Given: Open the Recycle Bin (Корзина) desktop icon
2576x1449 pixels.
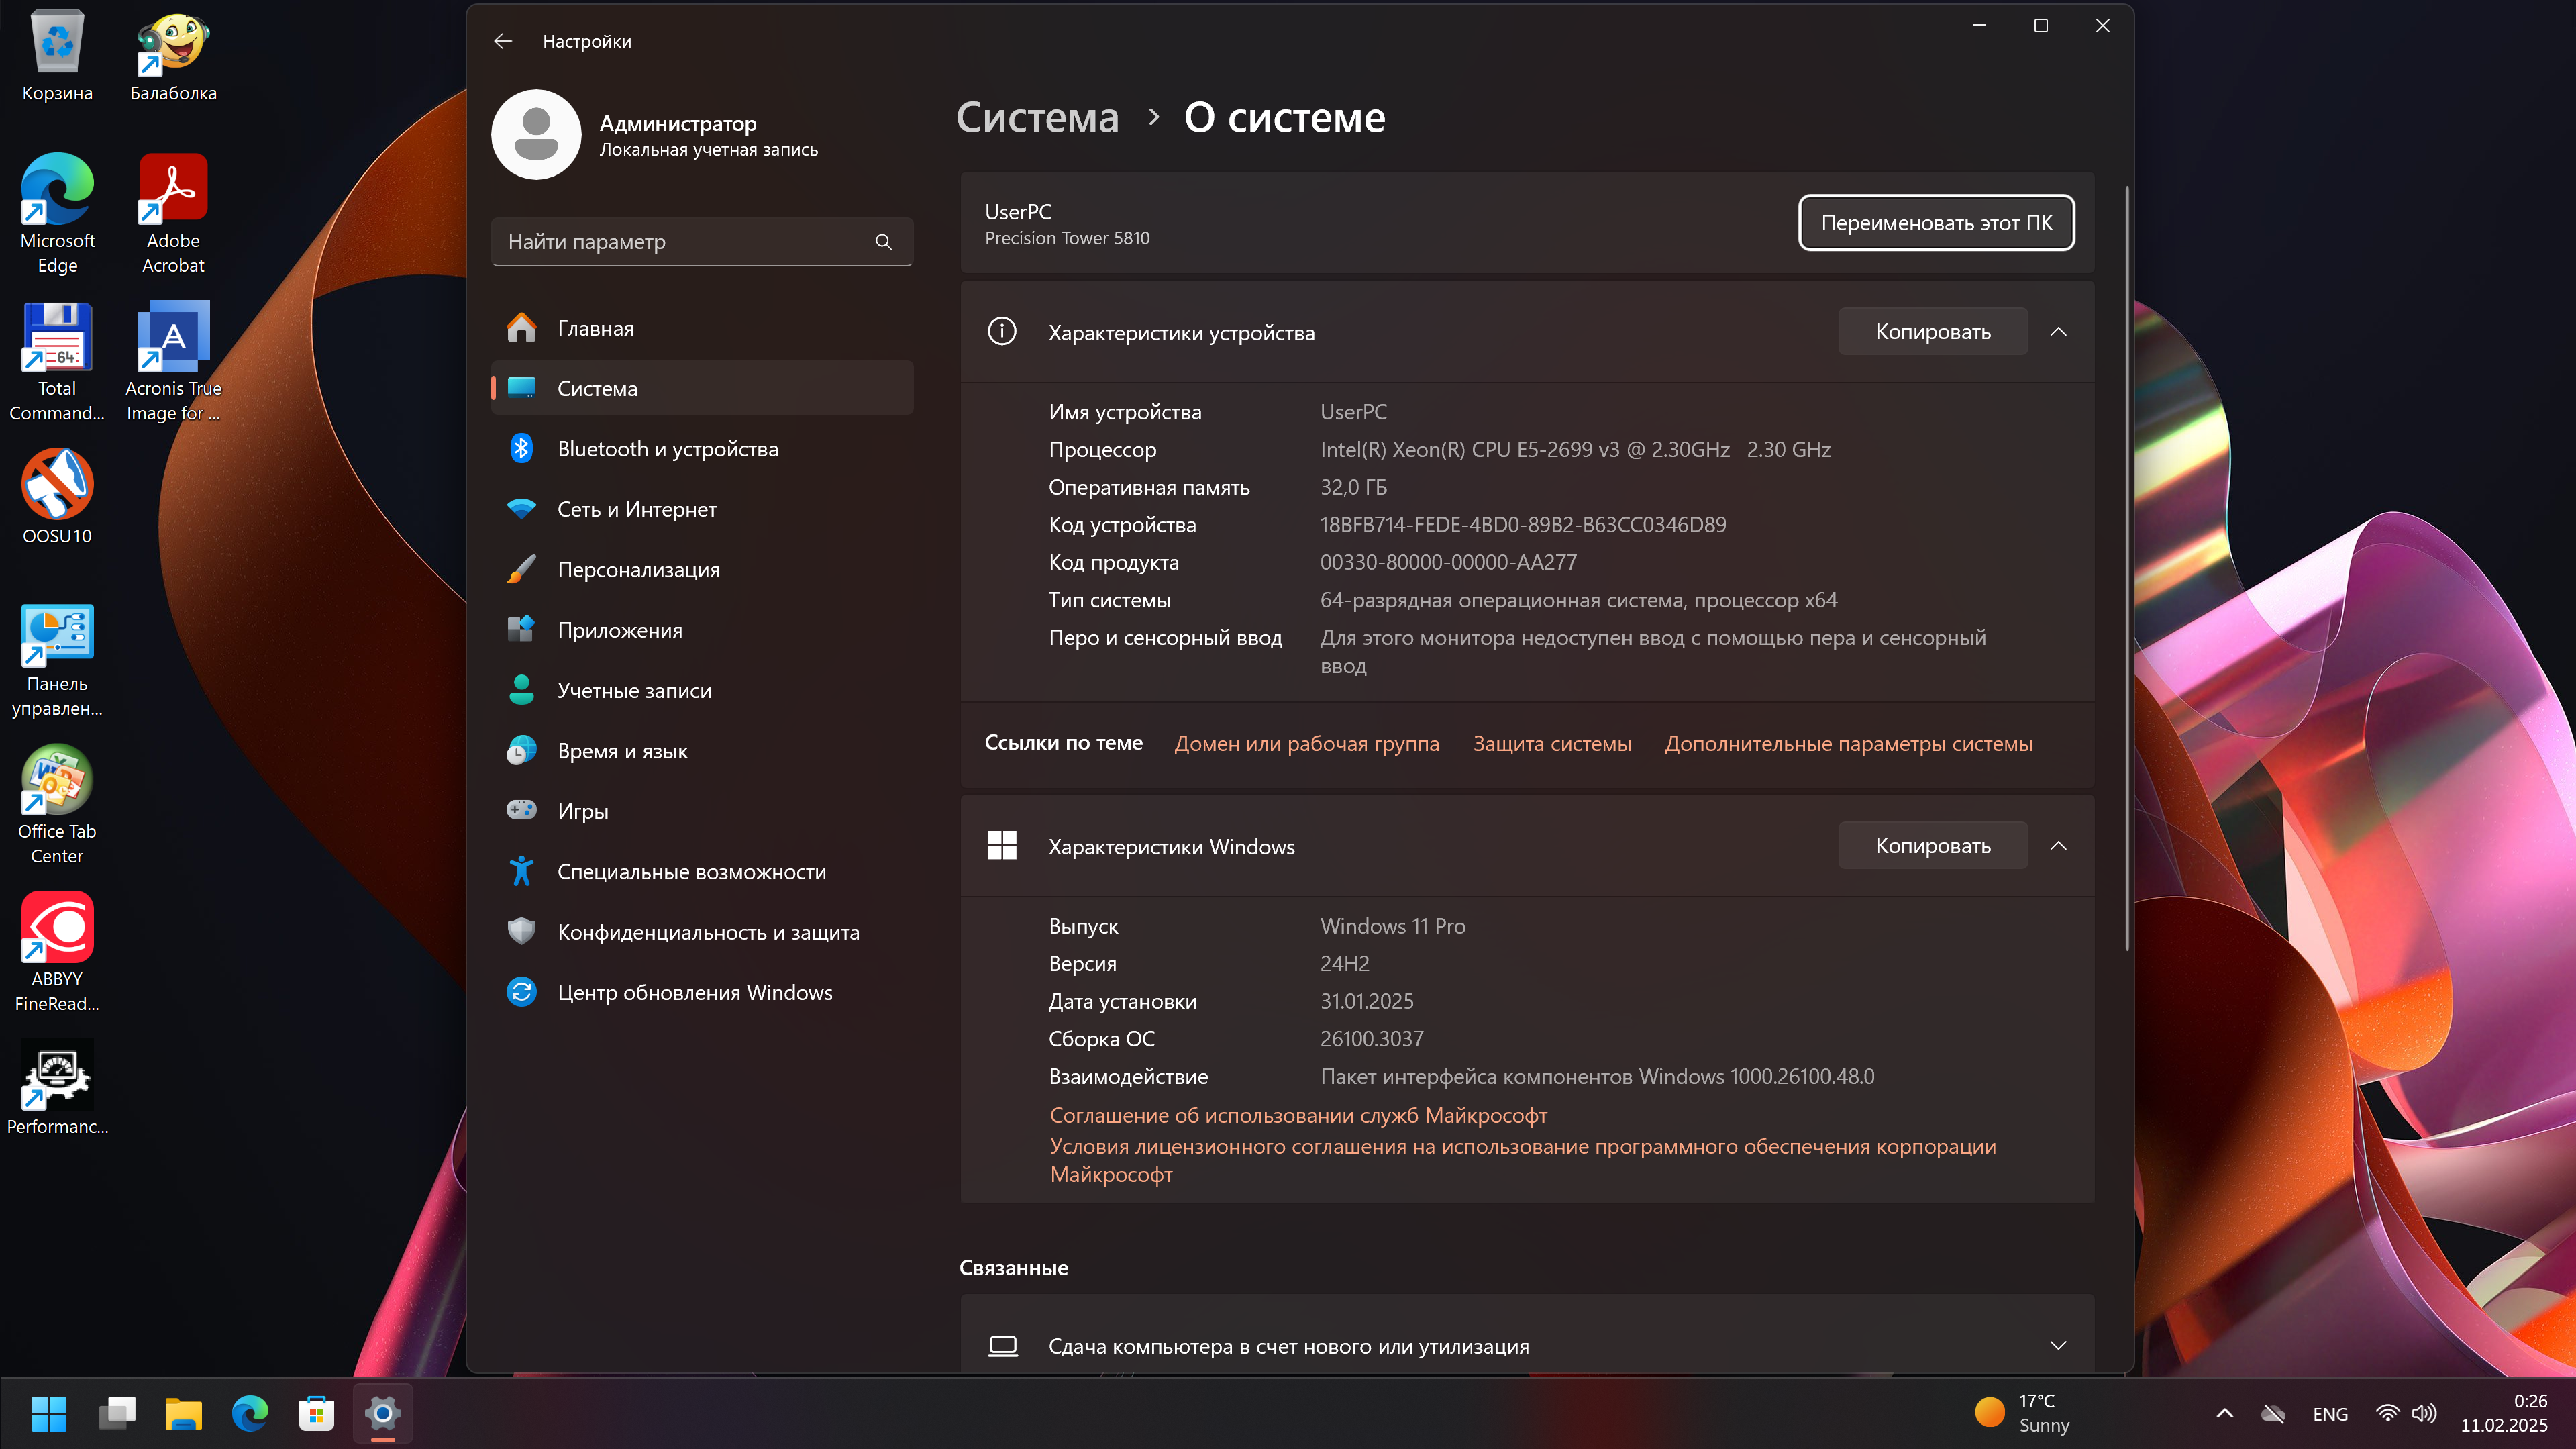Looking at the screenshot, I should [x=57, y=56].
